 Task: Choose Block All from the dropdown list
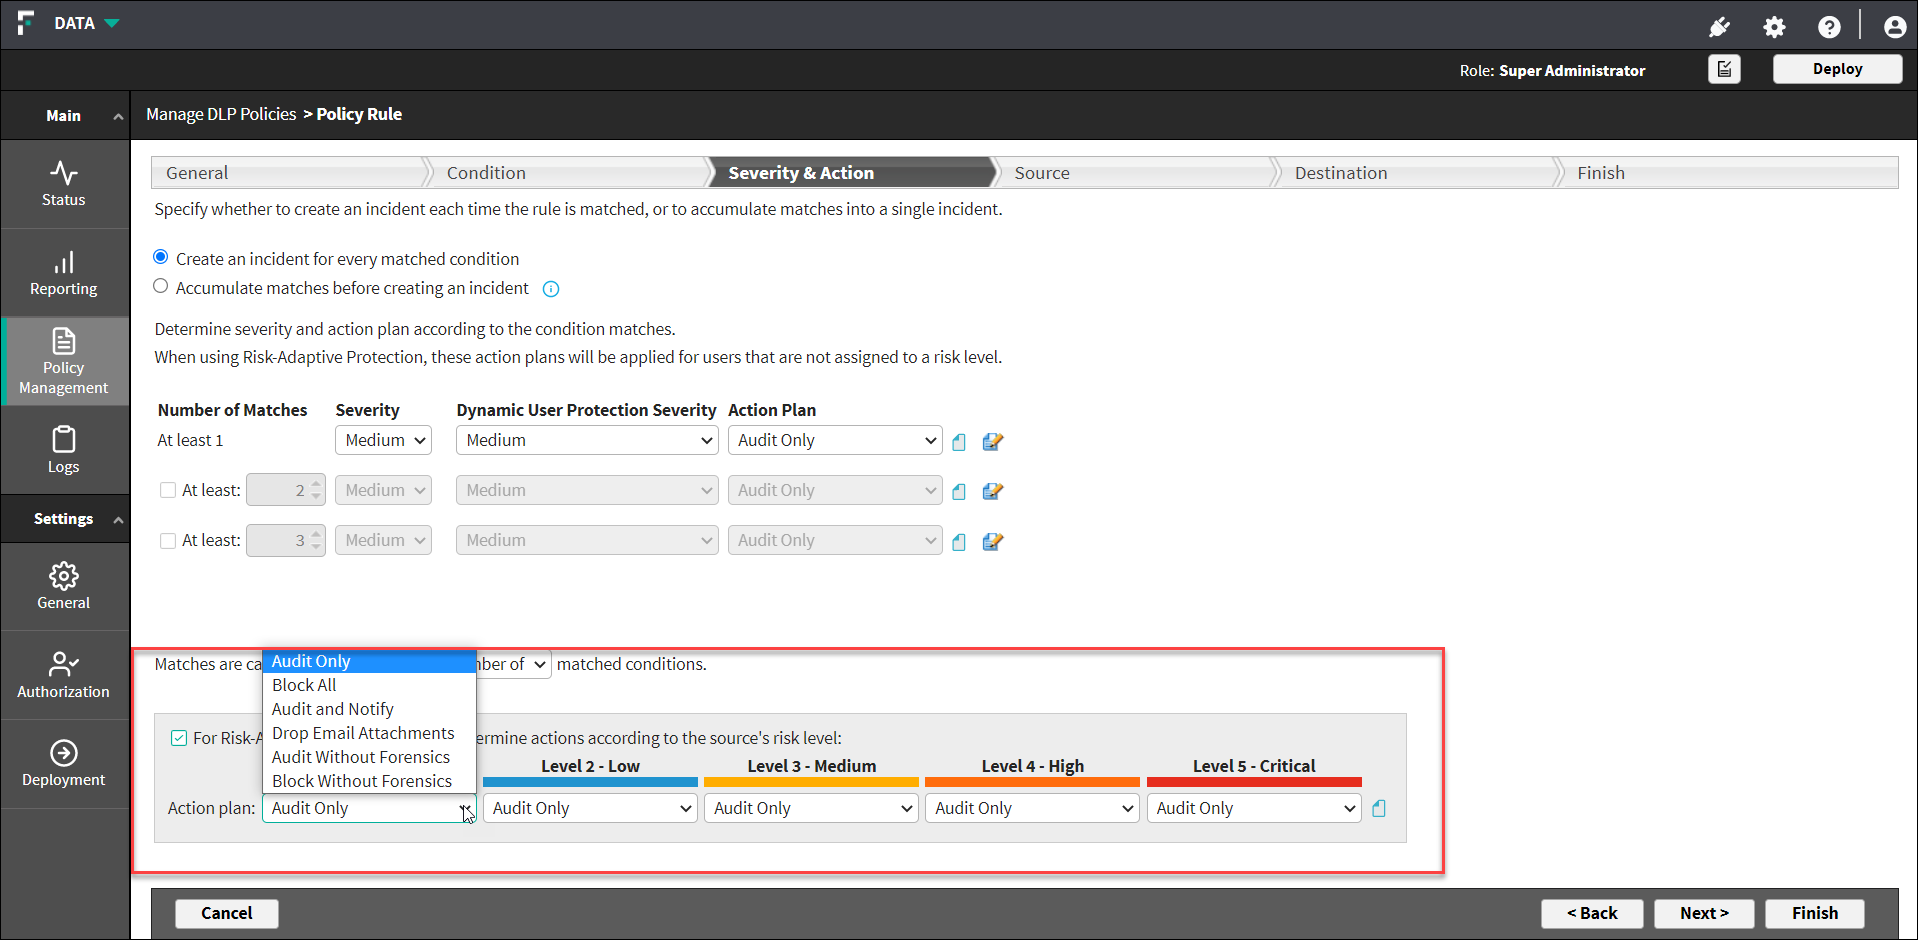(304, 685)
